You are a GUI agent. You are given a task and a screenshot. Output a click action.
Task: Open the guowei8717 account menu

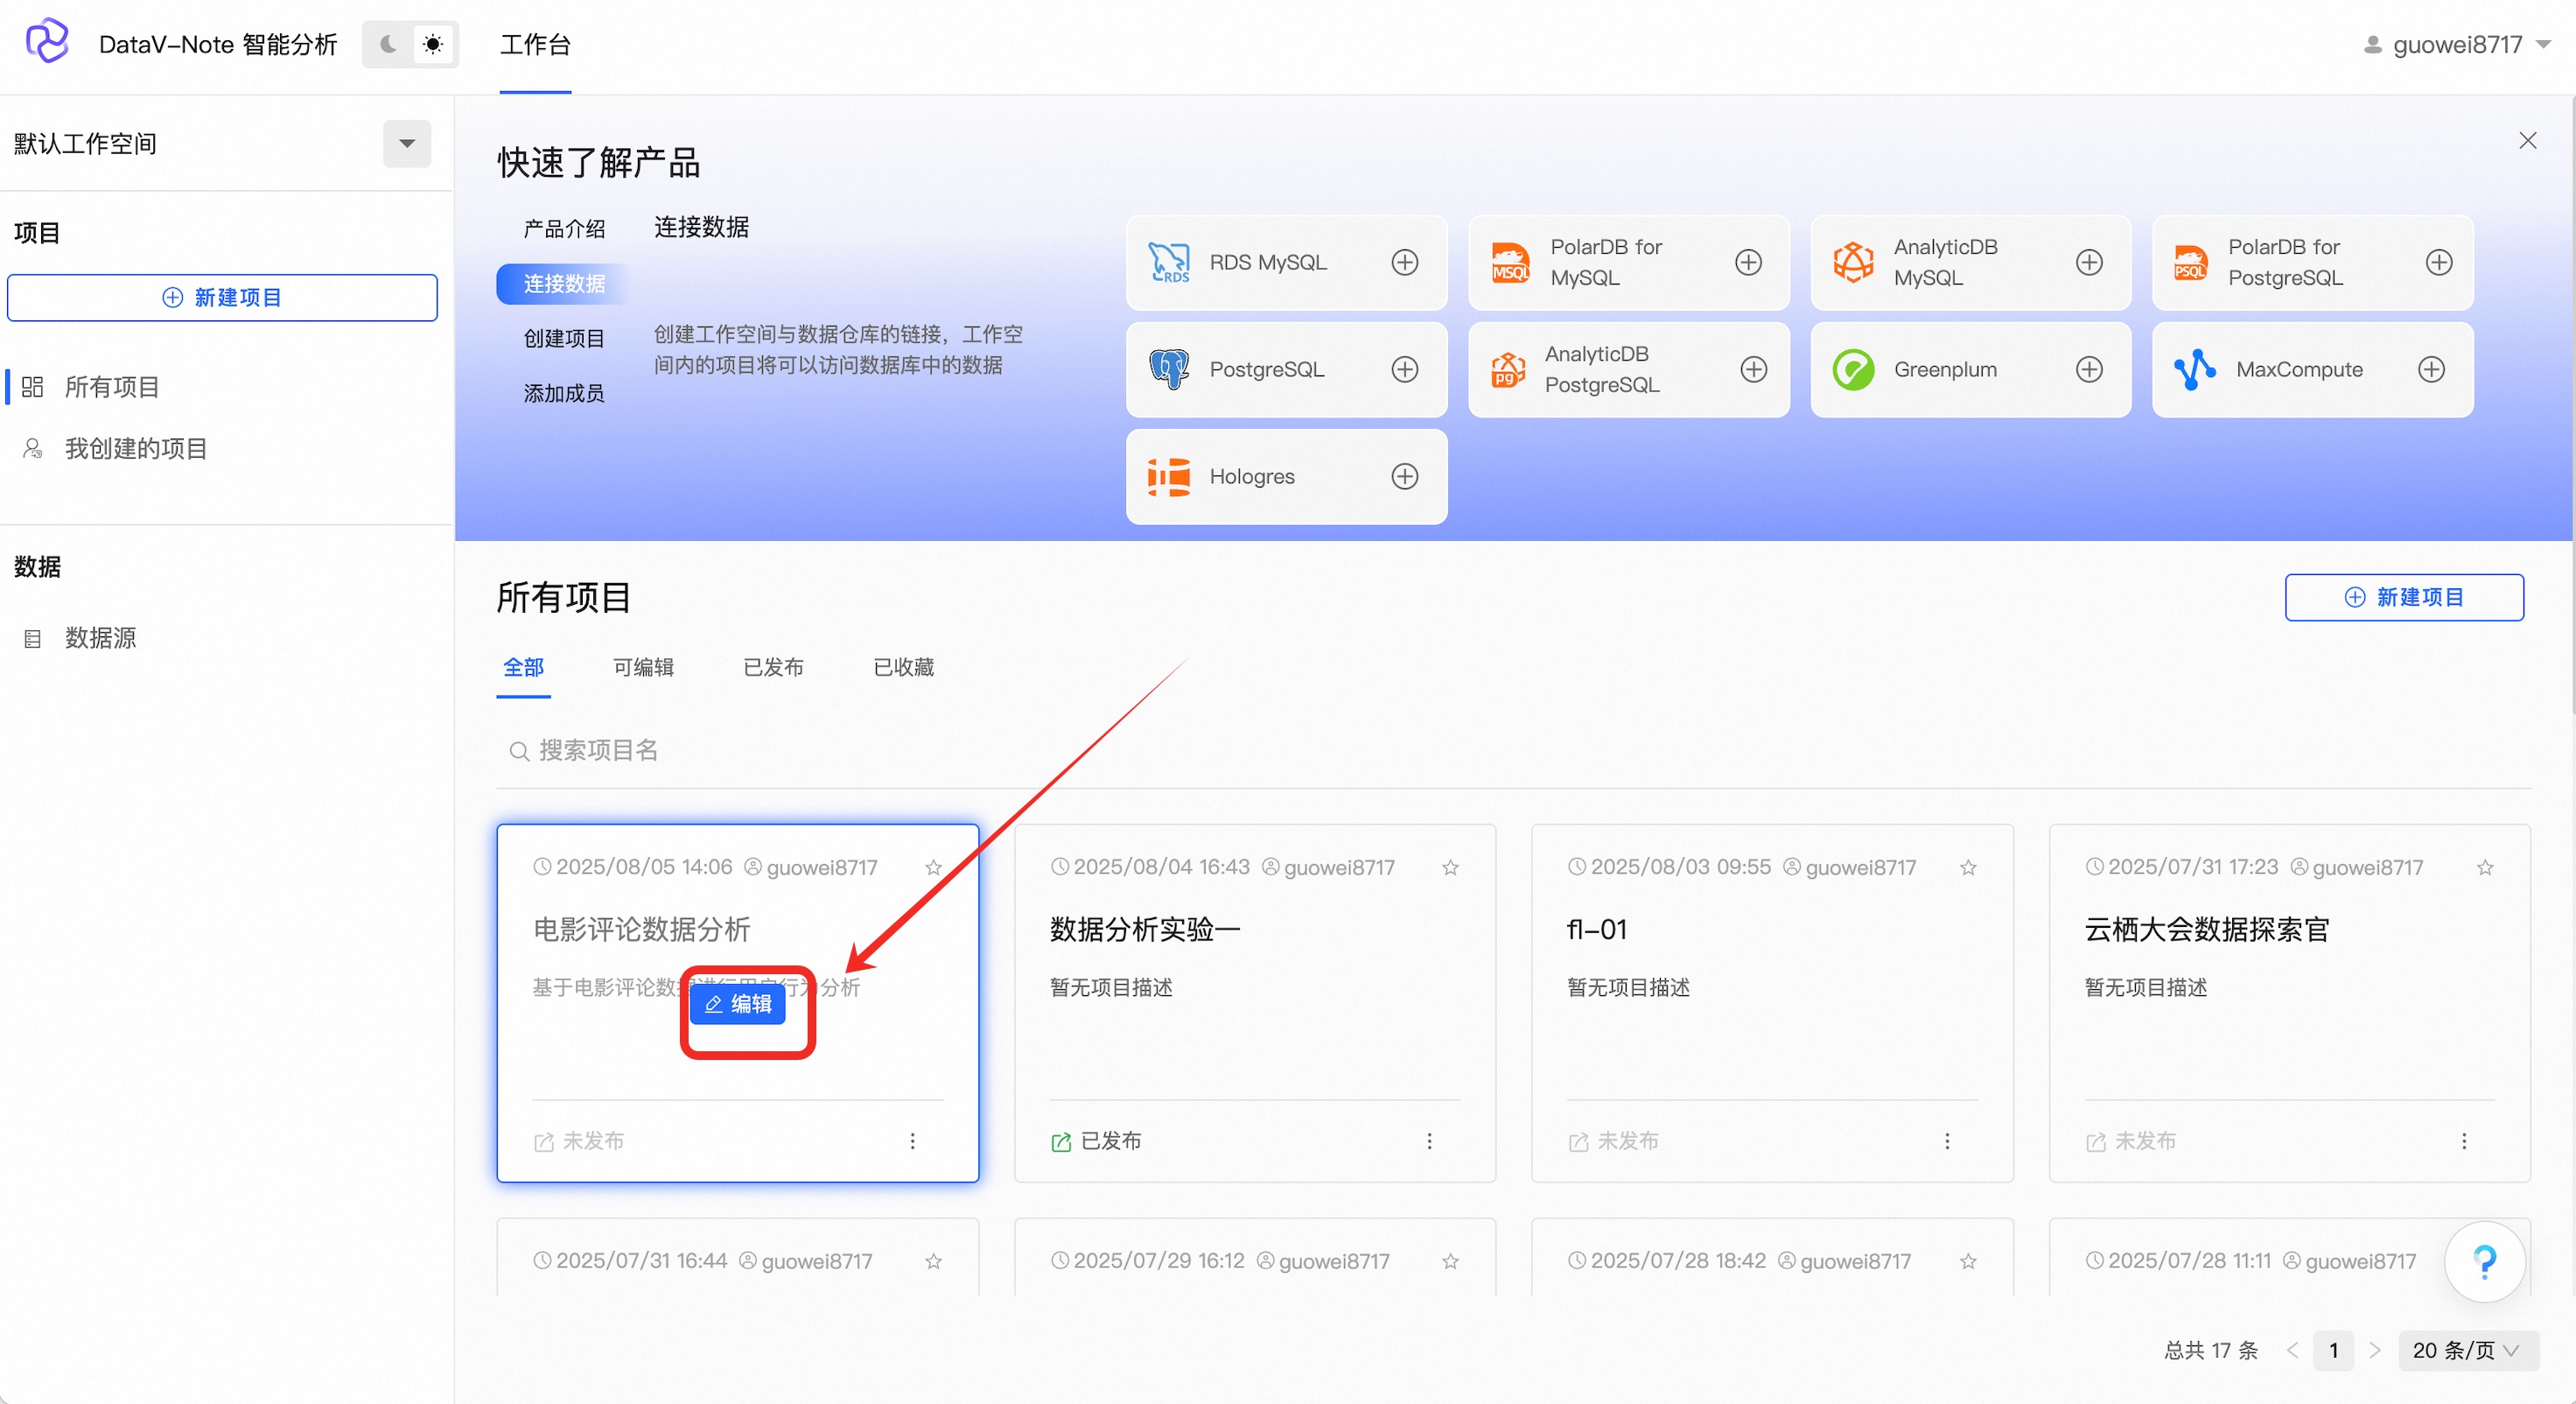click(x=2456, y=44)
